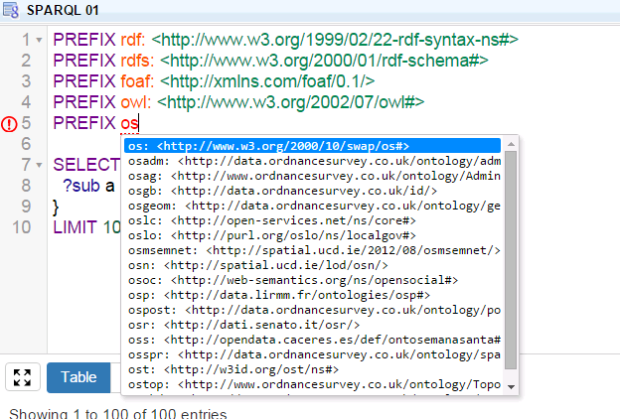Collapse the SELECT block fold arrow on line 7

pos(38,164)
